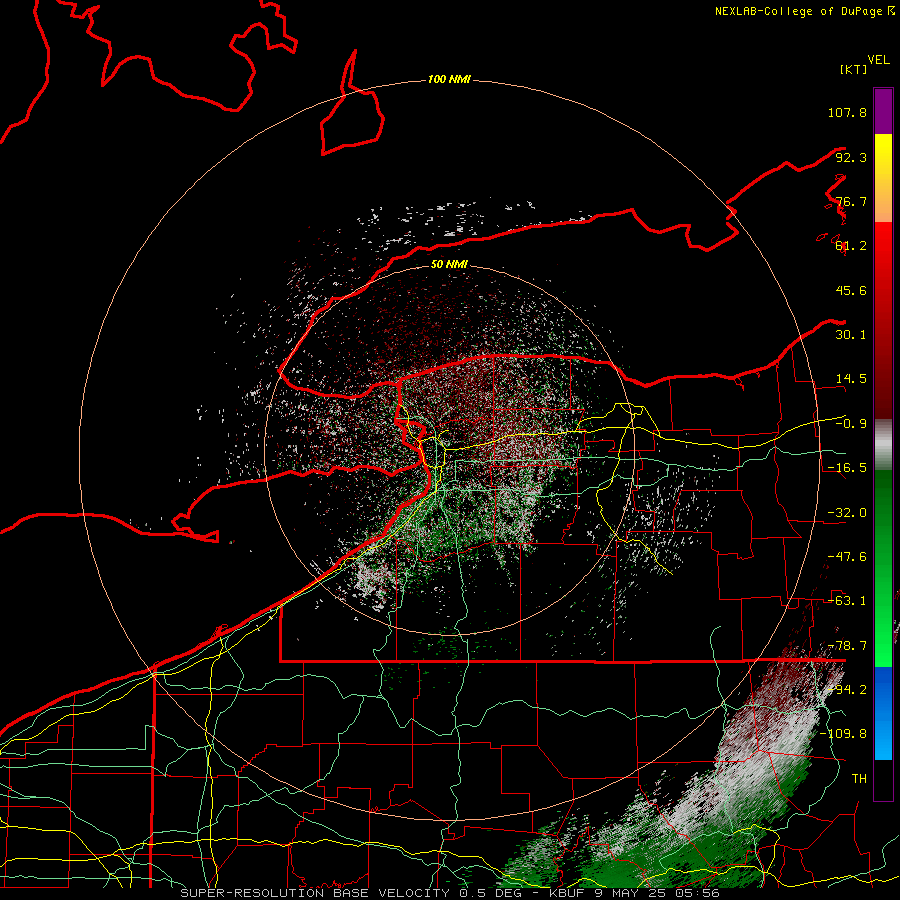Click the -109.8 velocity scale value
This screenshot has height=900, width=900.
(843, 734)
